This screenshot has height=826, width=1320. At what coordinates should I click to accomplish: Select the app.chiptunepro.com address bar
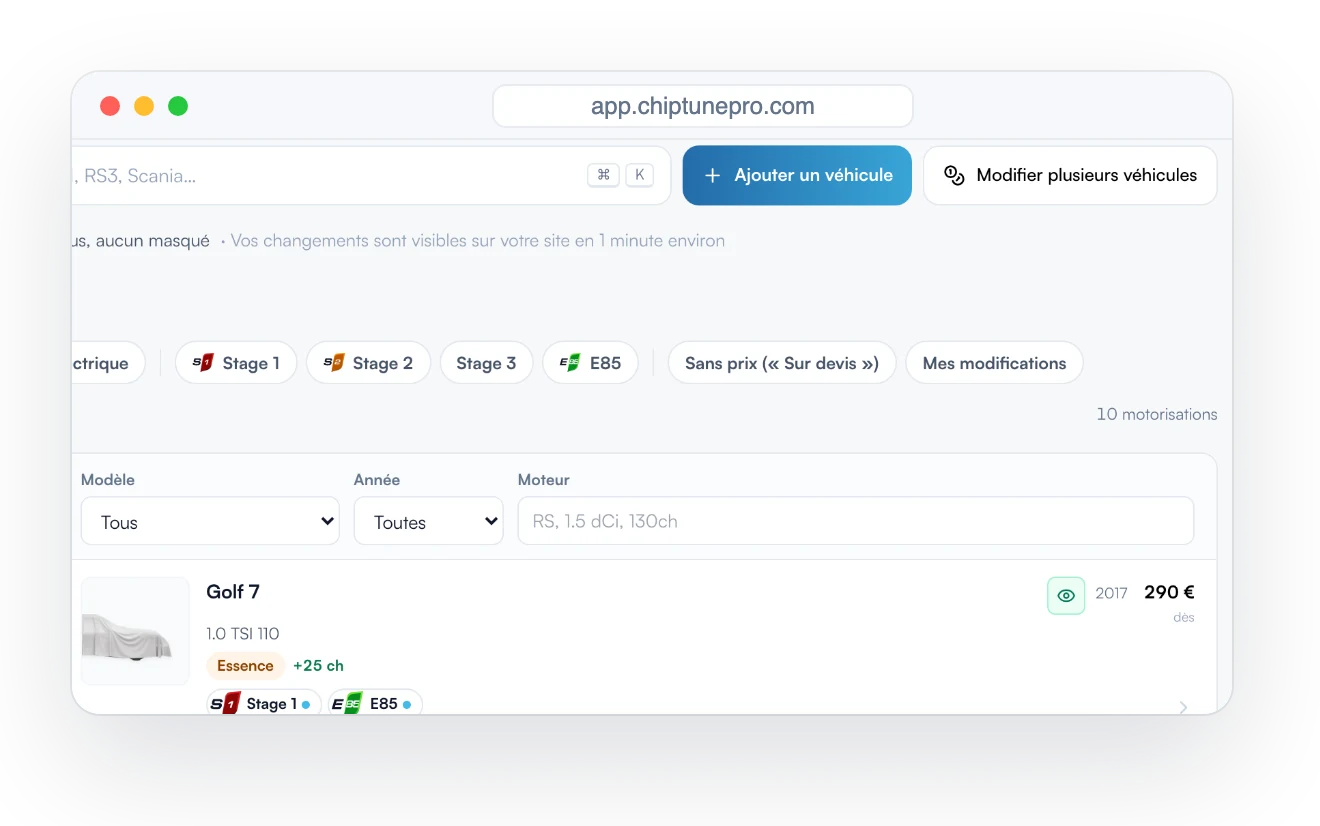click(x=703, y=106)
